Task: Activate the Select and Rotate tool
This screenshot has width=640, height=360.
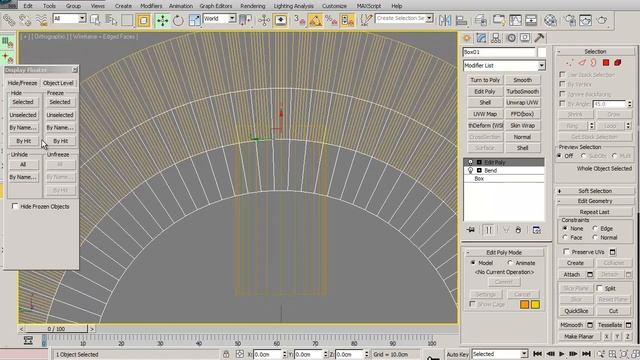Action: tap(178, 20)
